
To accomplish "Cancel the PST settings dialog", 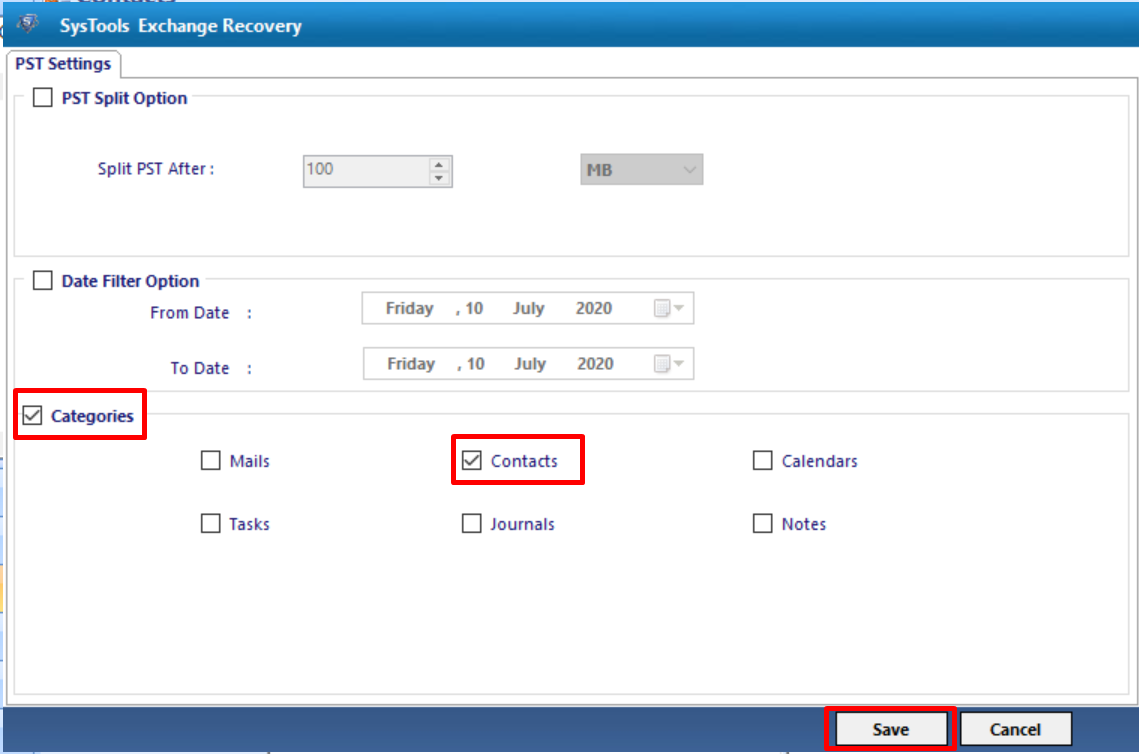I will pyautogui.click(x=1016, y=729).
